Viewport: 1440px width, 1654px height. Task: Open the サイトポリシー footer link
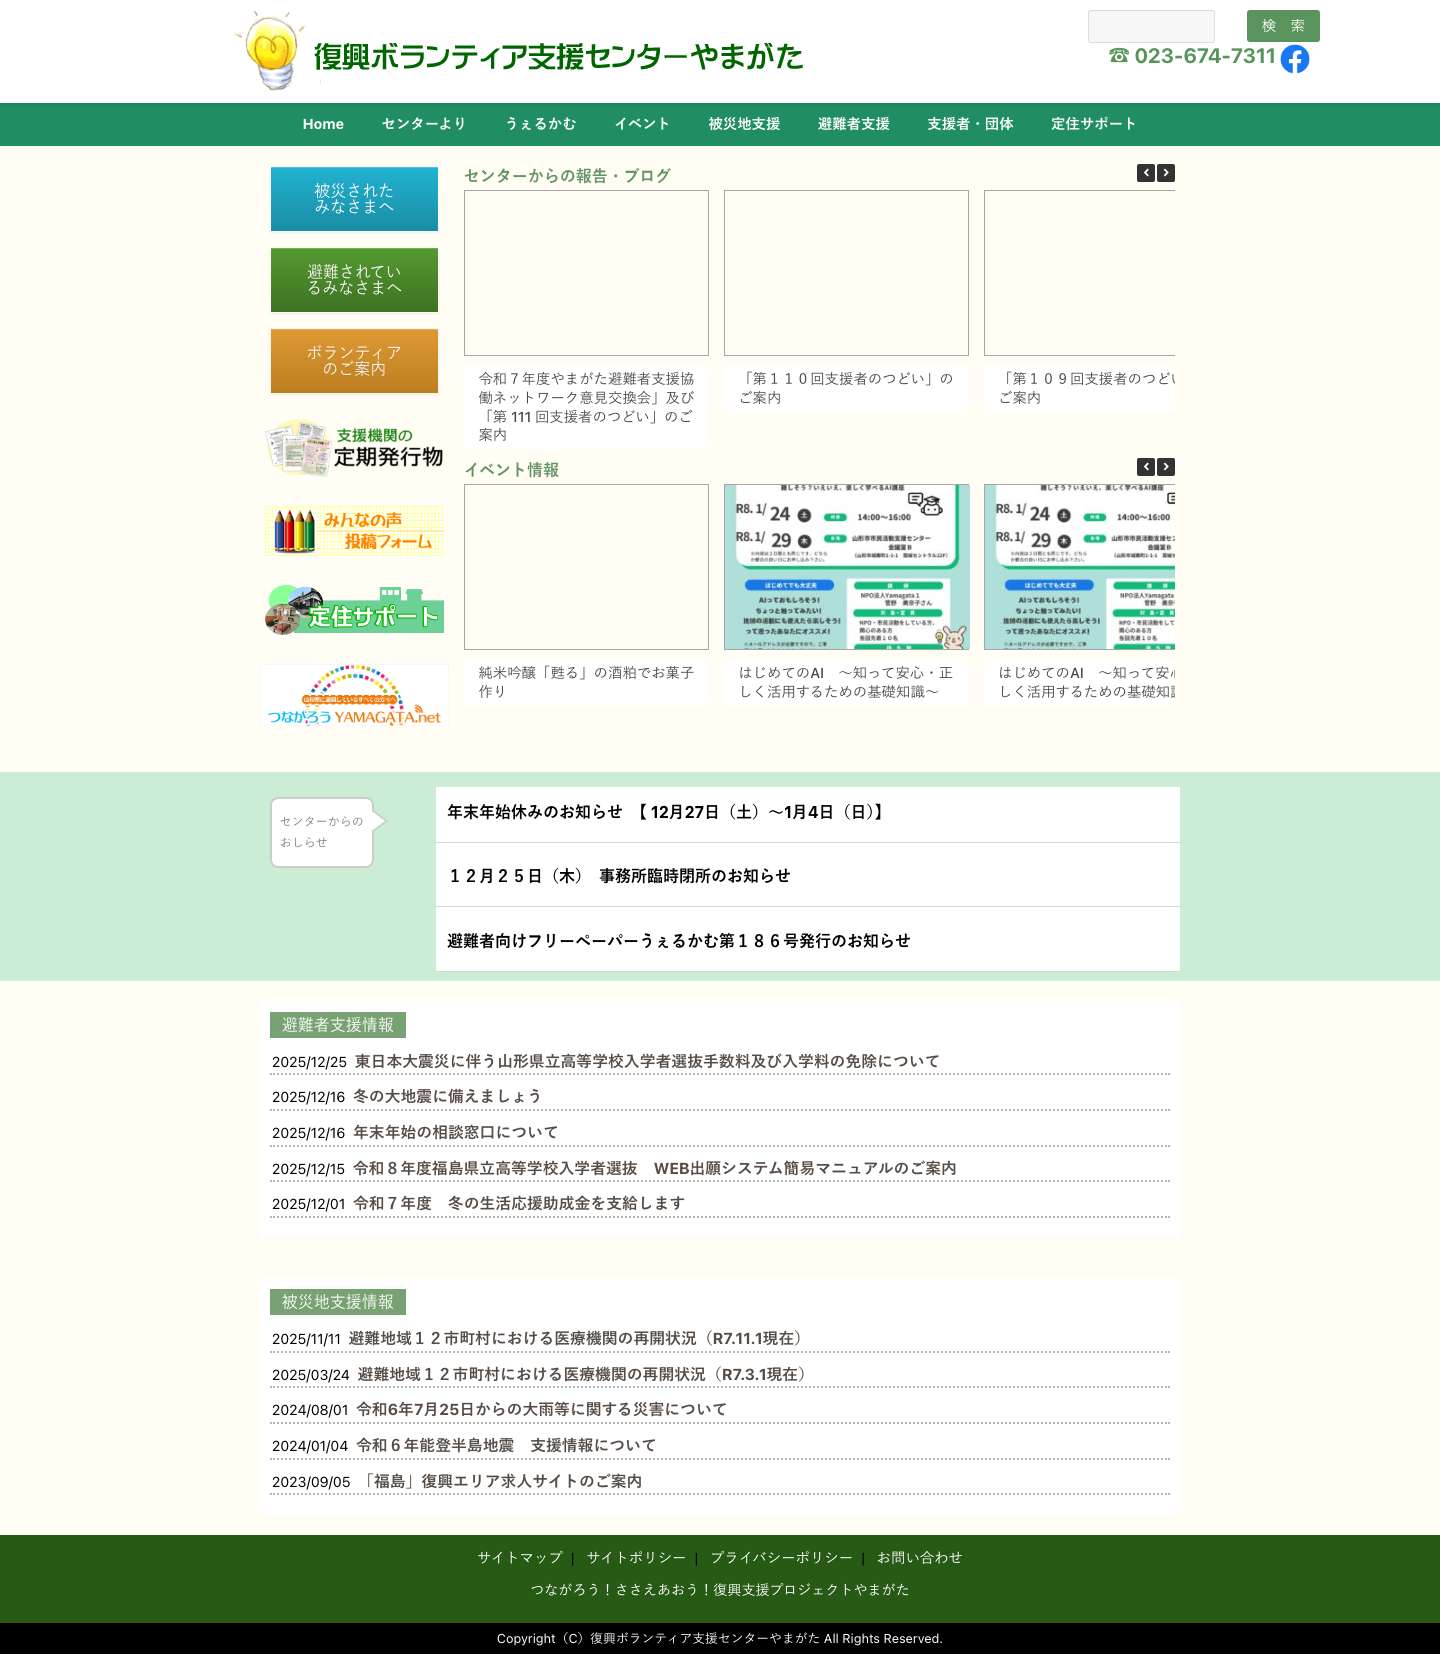(636, 1557)
